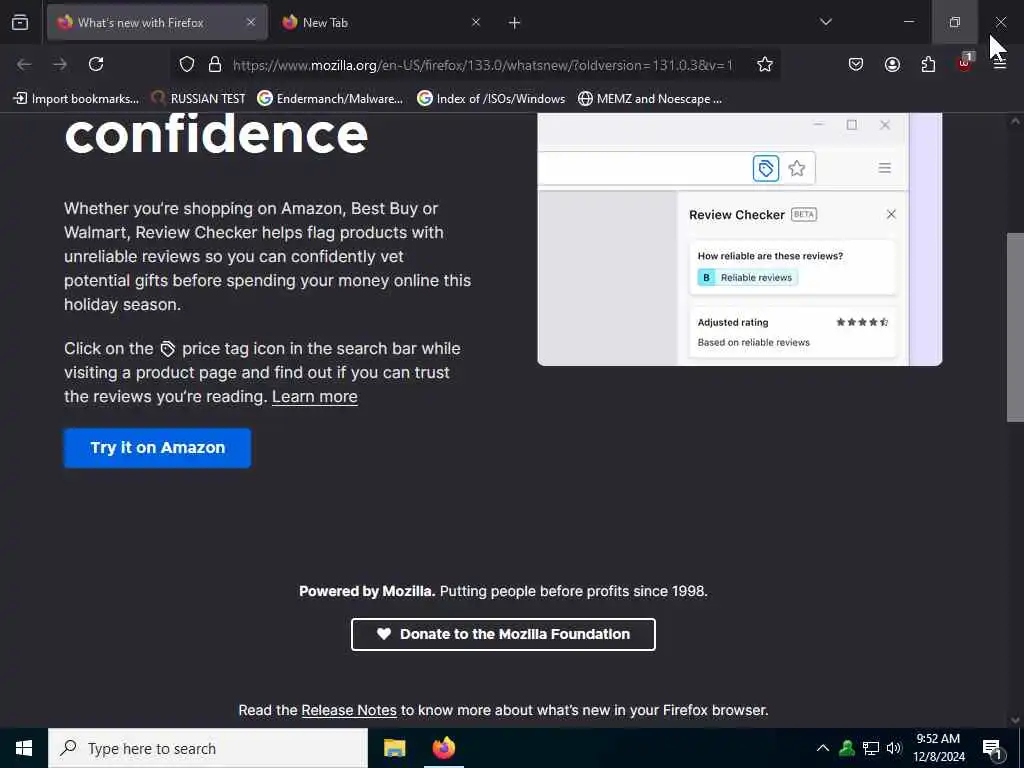Expand the list all tabs chevron
The width and height of the screenshot is (1024, 768).
(x=826, y=22)
